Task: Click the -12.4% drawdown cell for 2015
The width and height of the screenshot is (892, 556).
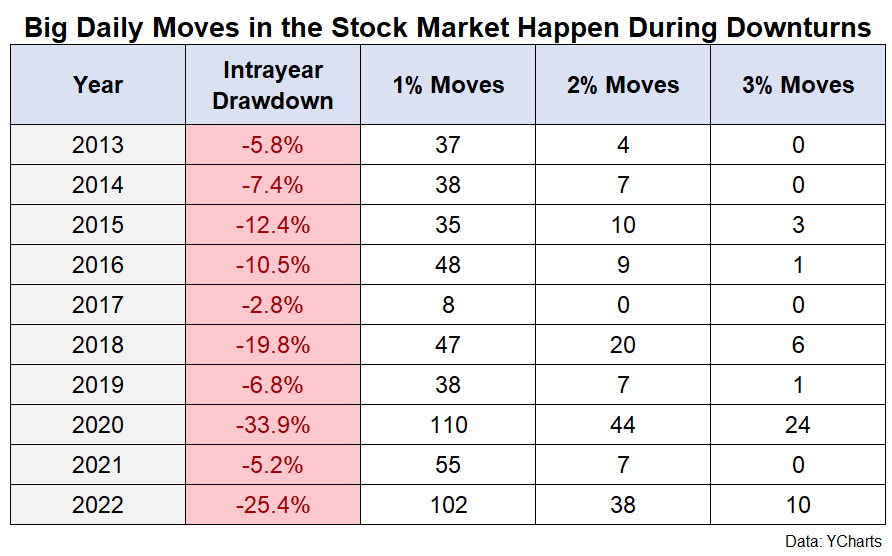Action: pos(273,225)
